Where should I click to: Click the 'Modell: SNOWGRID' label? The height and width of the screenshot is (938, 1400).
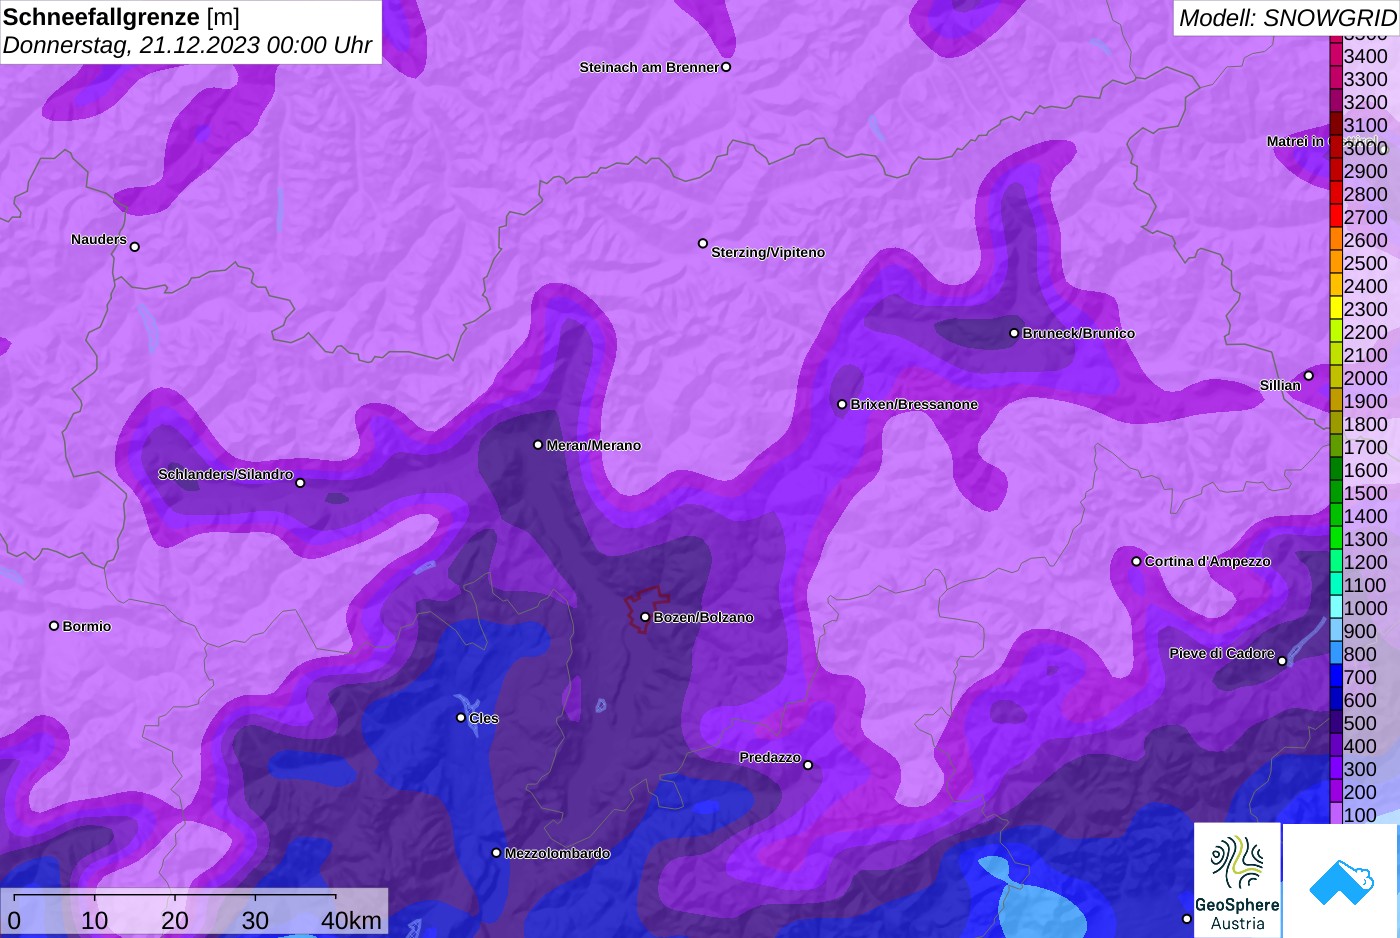tap(1287, 17)
